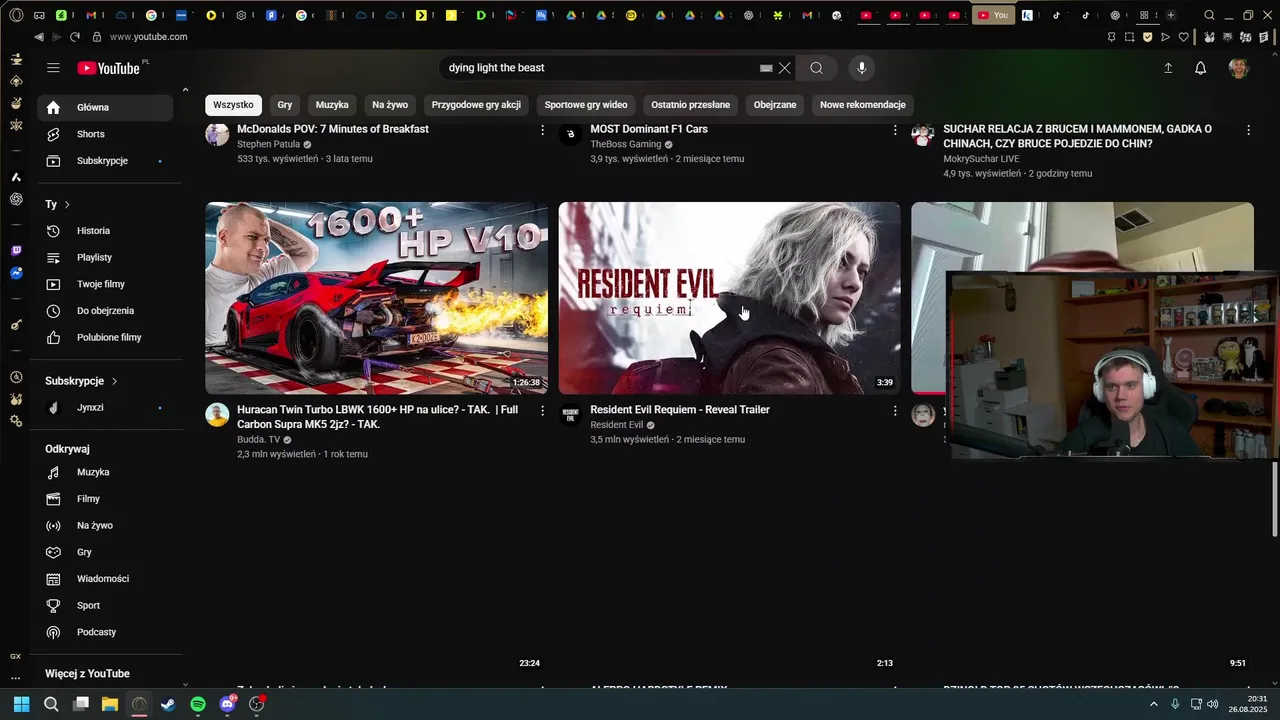The image size is (1280, 720).
Task: Open Spotify from the Windows taskbar
Action: point(198,704)
